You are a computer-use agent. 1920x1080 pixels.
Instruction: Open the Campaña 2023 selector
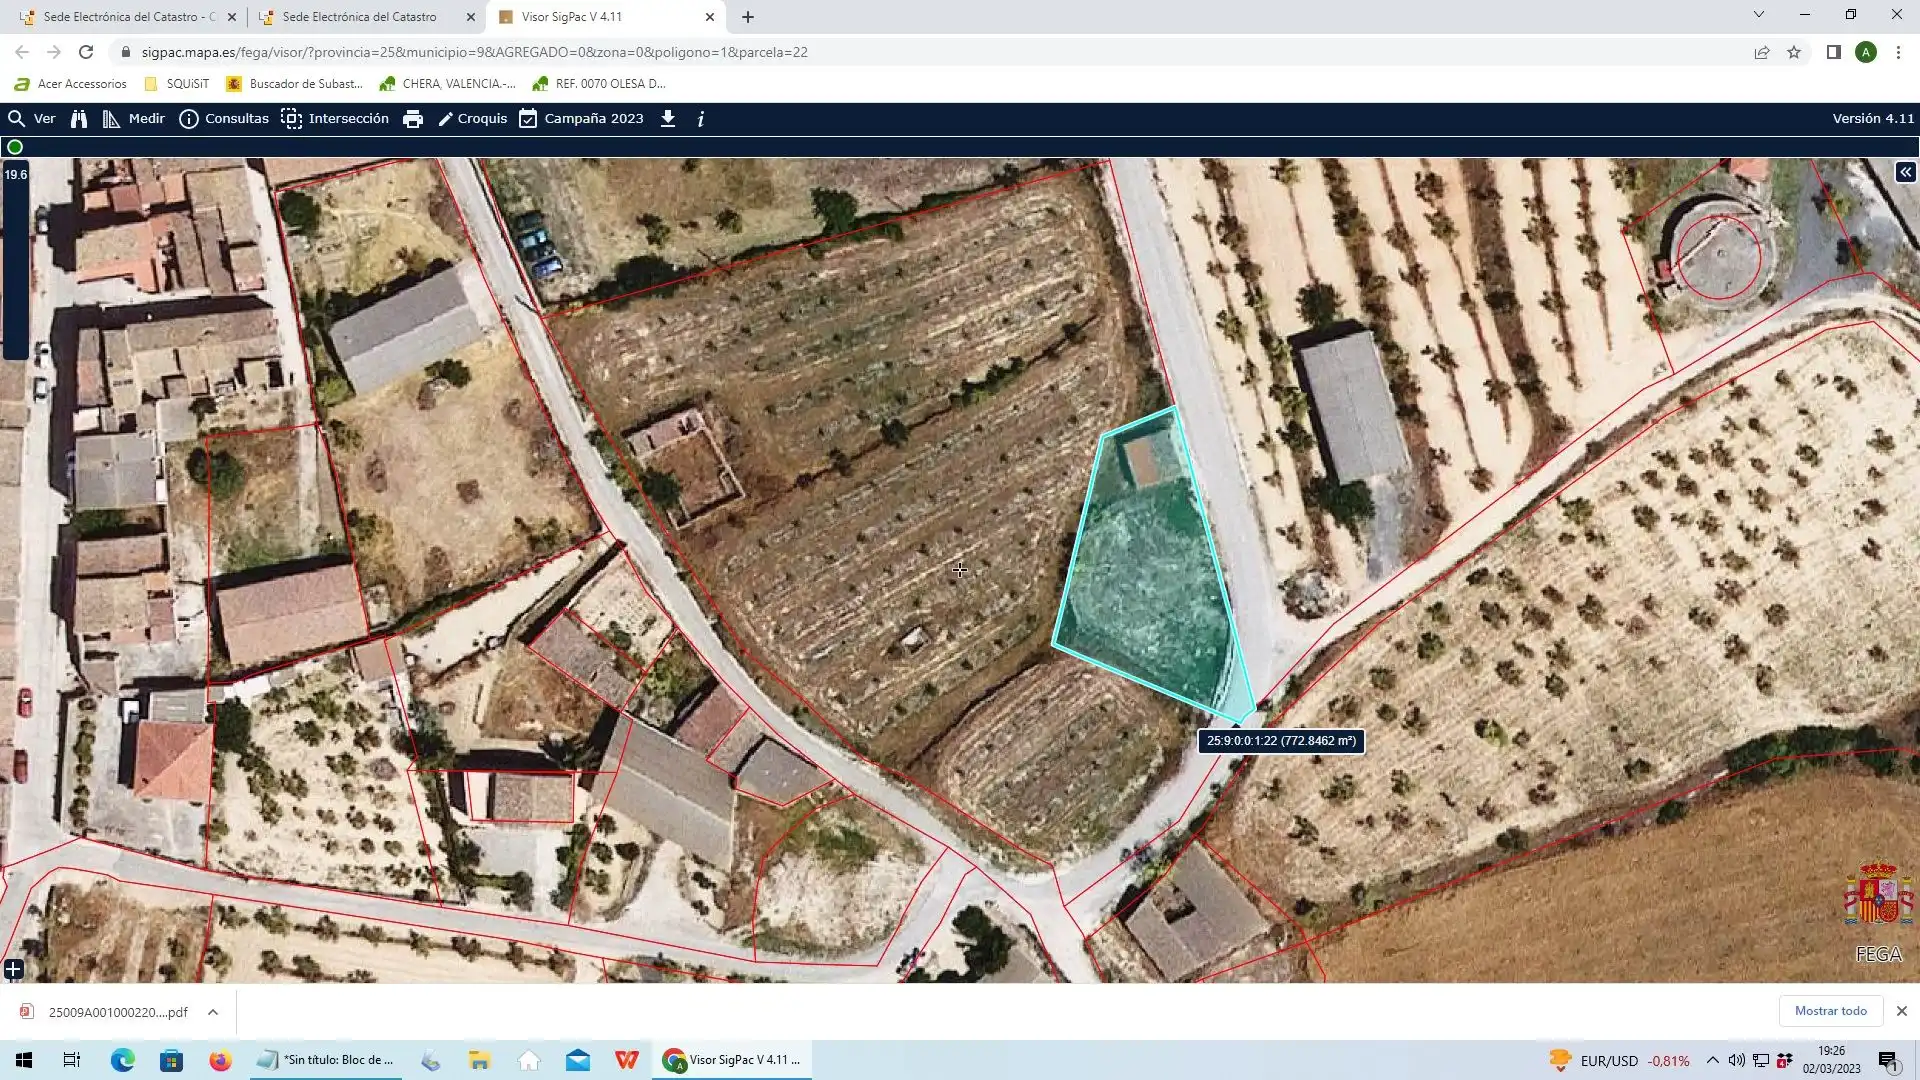[x=581, y=119]
